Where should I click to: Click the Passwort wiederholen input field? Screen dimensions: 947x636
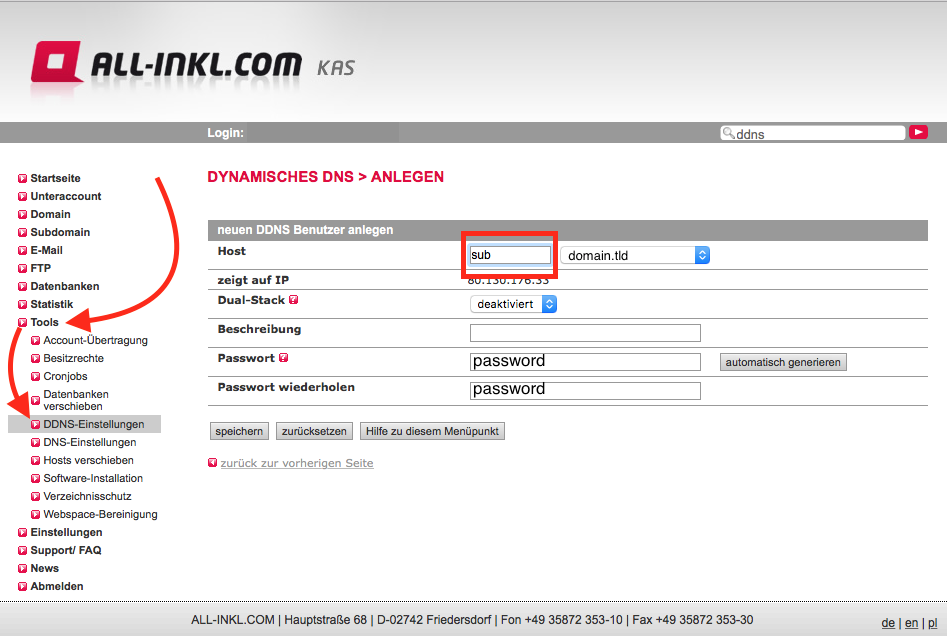(x=585, y=391)
